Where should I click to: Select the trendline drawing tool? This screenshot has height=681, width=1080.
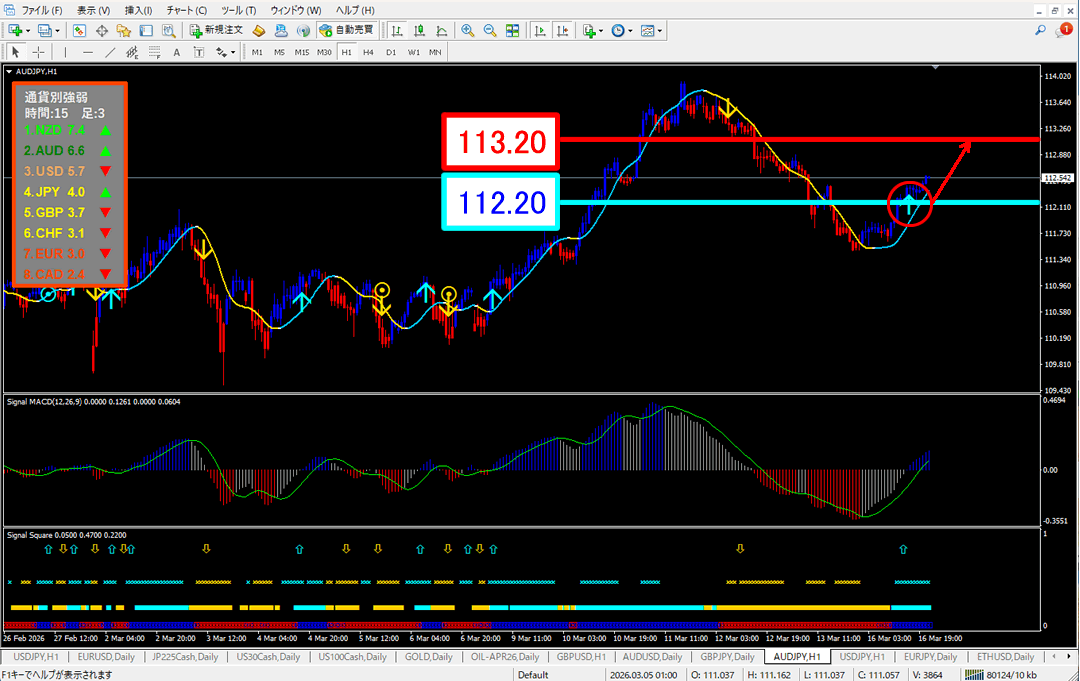click(x=110, y=52)
